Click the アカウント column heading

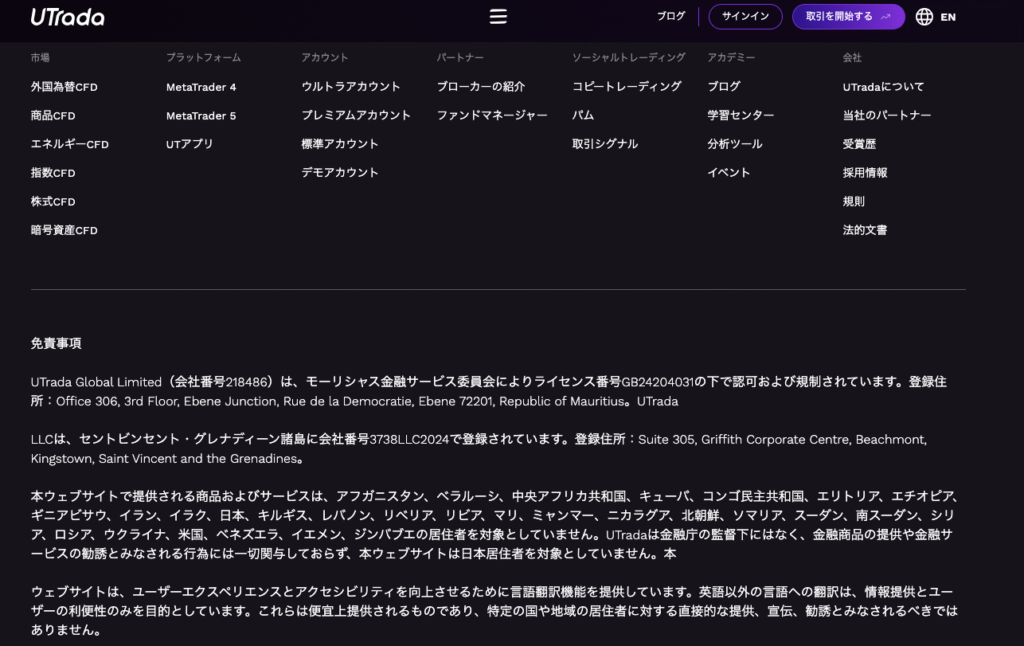coord(325,57)
